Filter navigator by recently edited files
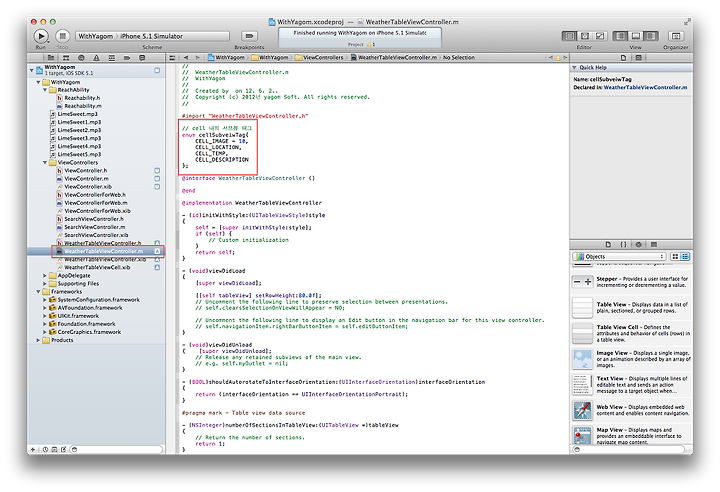Viewport: 720px width, 492px height. [45, 450]
